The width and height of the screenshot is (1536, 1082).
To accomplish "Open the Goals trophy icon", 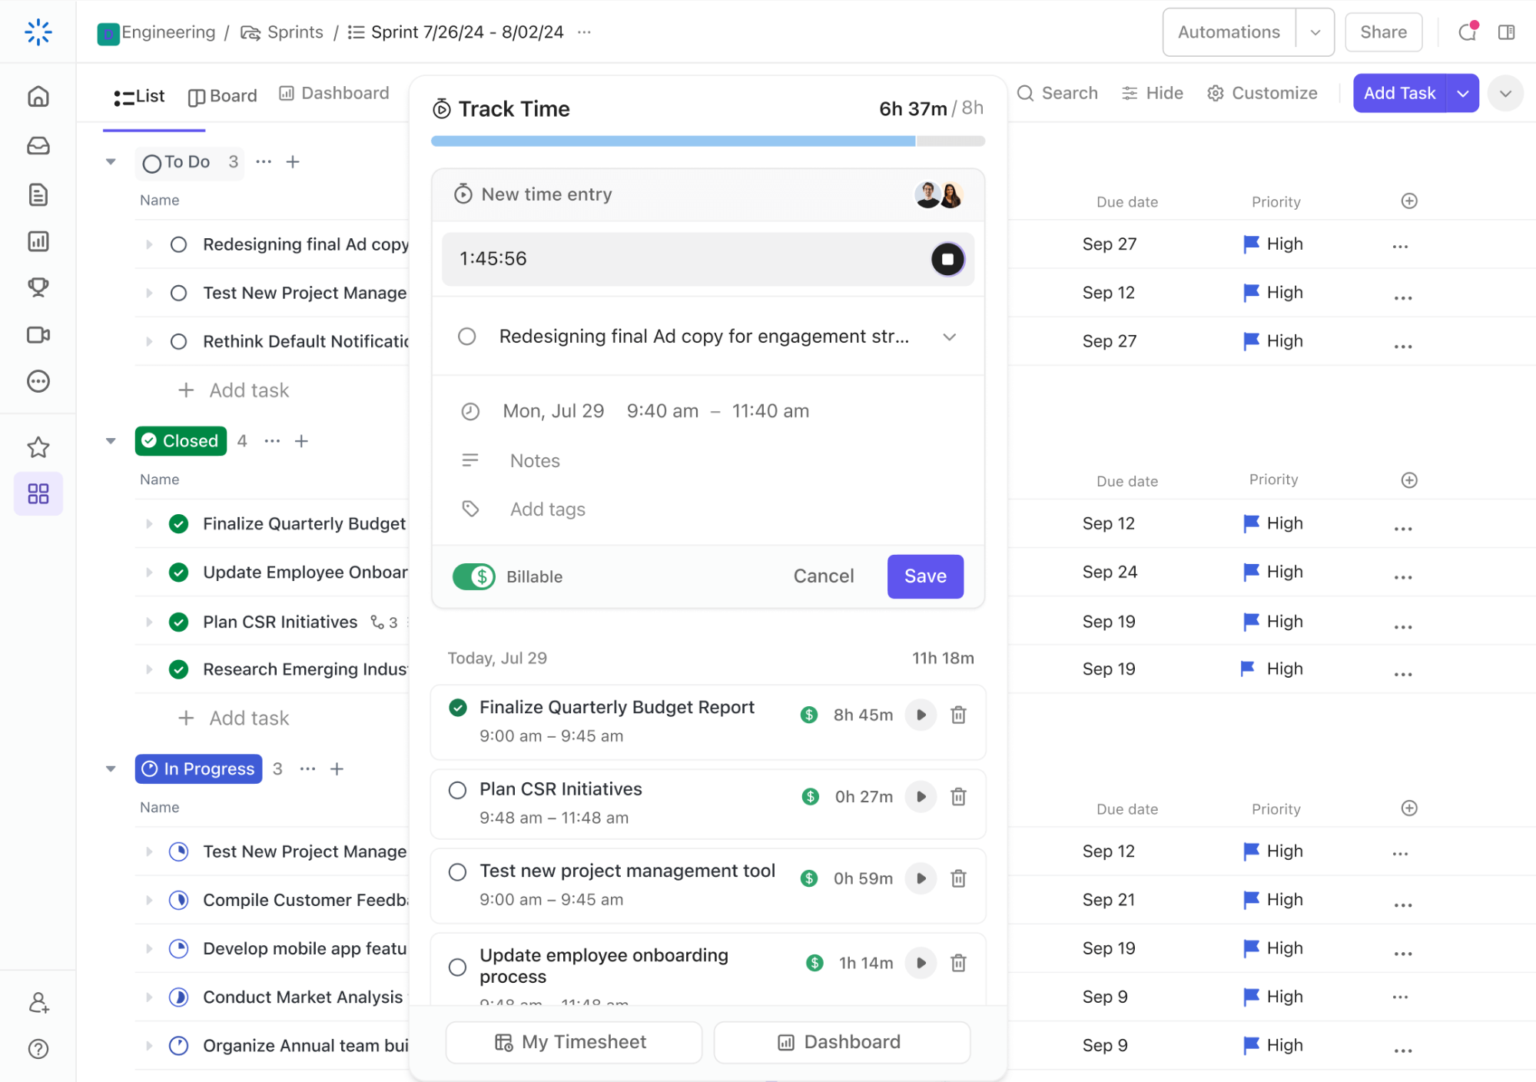I will click(x=37, y=287).
